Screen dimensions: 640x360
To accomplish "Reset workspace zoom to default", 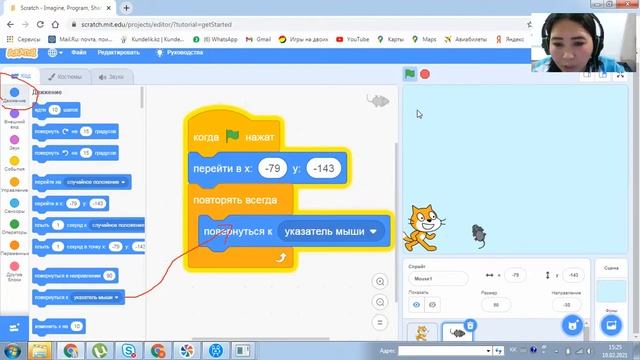I will click(x=380, y=322).
